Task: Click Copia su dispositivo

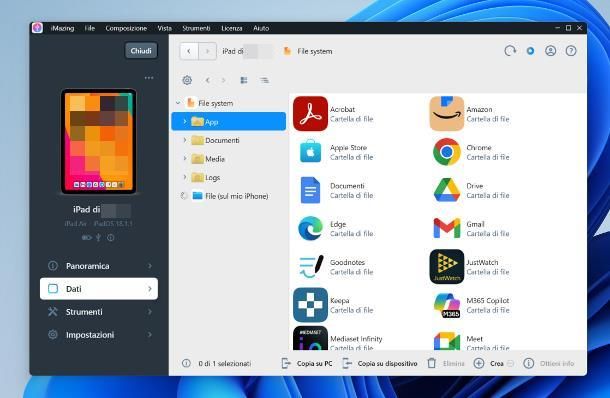Action: pos(380,363)
